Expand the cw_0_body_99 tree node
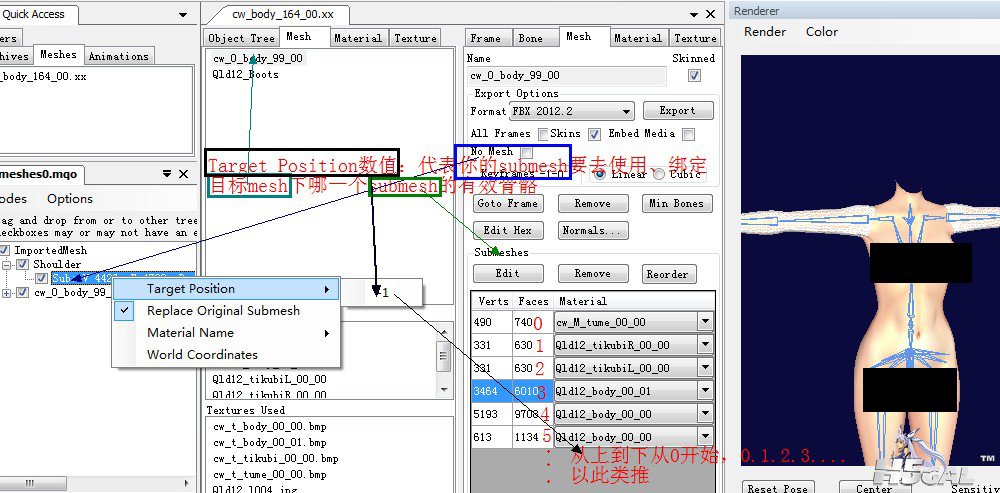This screenshot has height=493, width=1000. [8, 293]
